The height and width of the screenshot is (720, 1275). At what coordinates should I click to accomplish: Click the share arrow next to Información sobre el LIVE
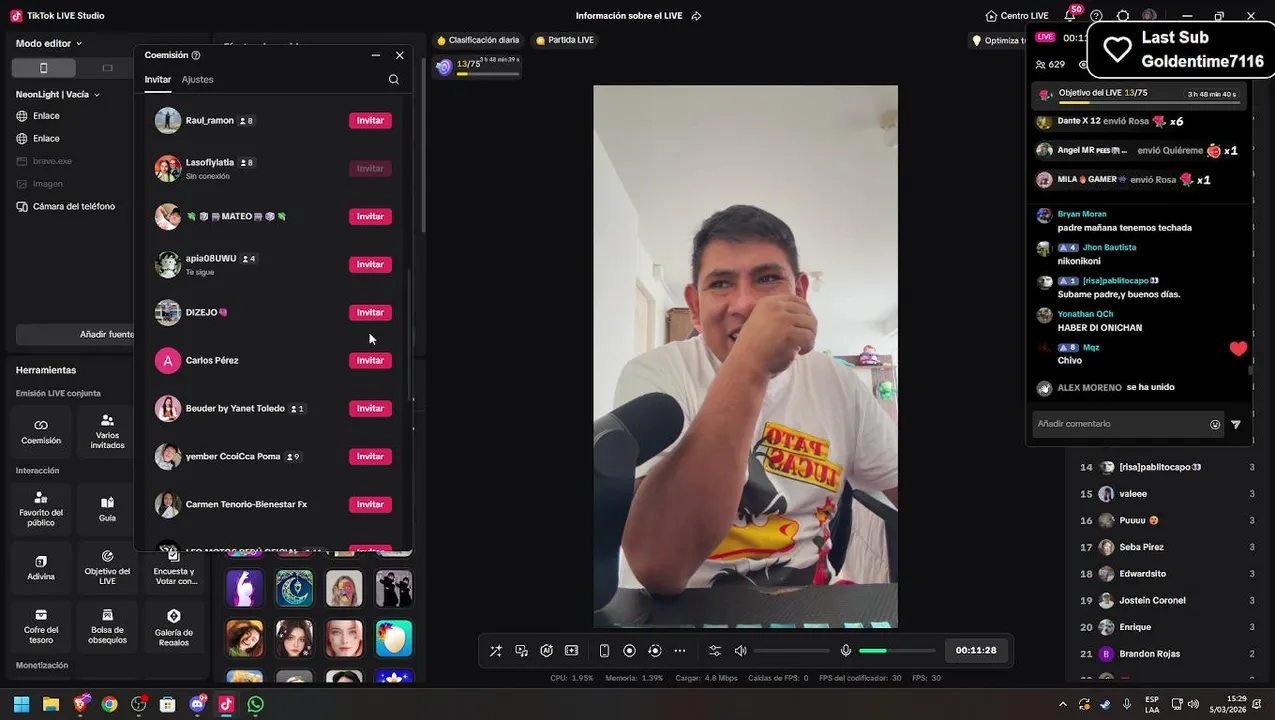[696, 16]
